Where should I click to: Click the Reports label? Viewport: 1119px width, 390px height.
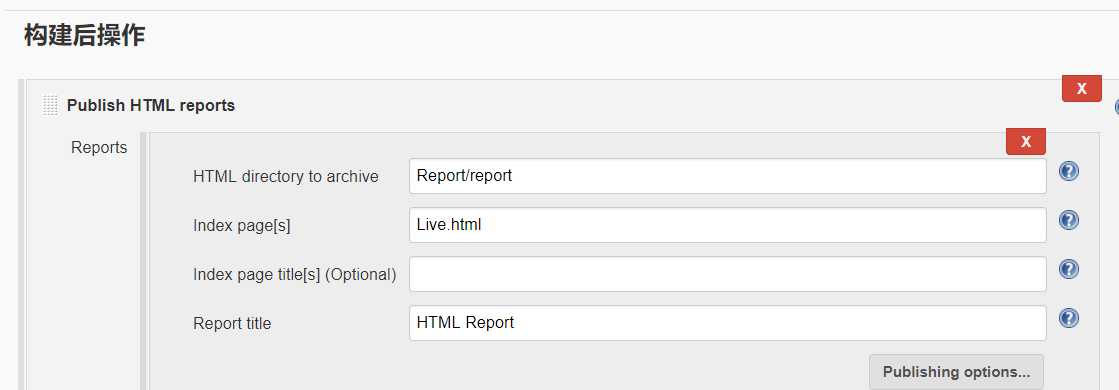pos(99,148)
